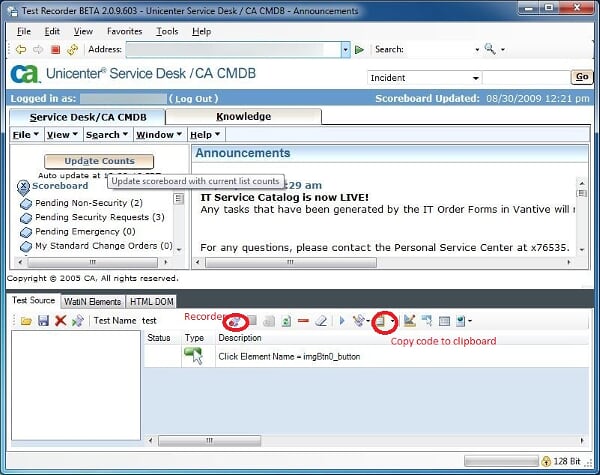The width and height of the screenshot is (600, 475).
Task: Click the blue Play test arrow
Action: point(342,321)
